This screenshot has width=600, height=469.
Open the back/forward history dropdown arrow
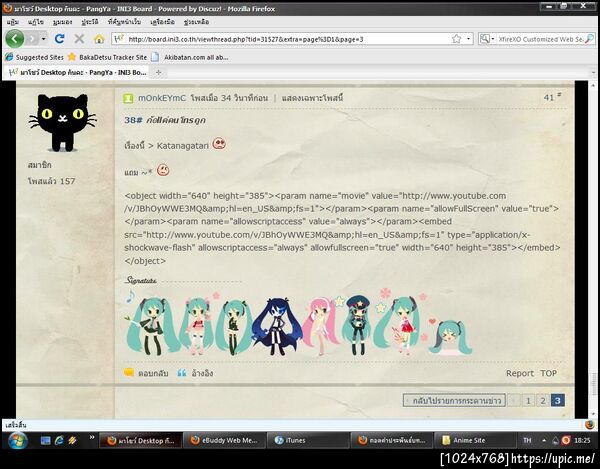(x=43, y=39)
